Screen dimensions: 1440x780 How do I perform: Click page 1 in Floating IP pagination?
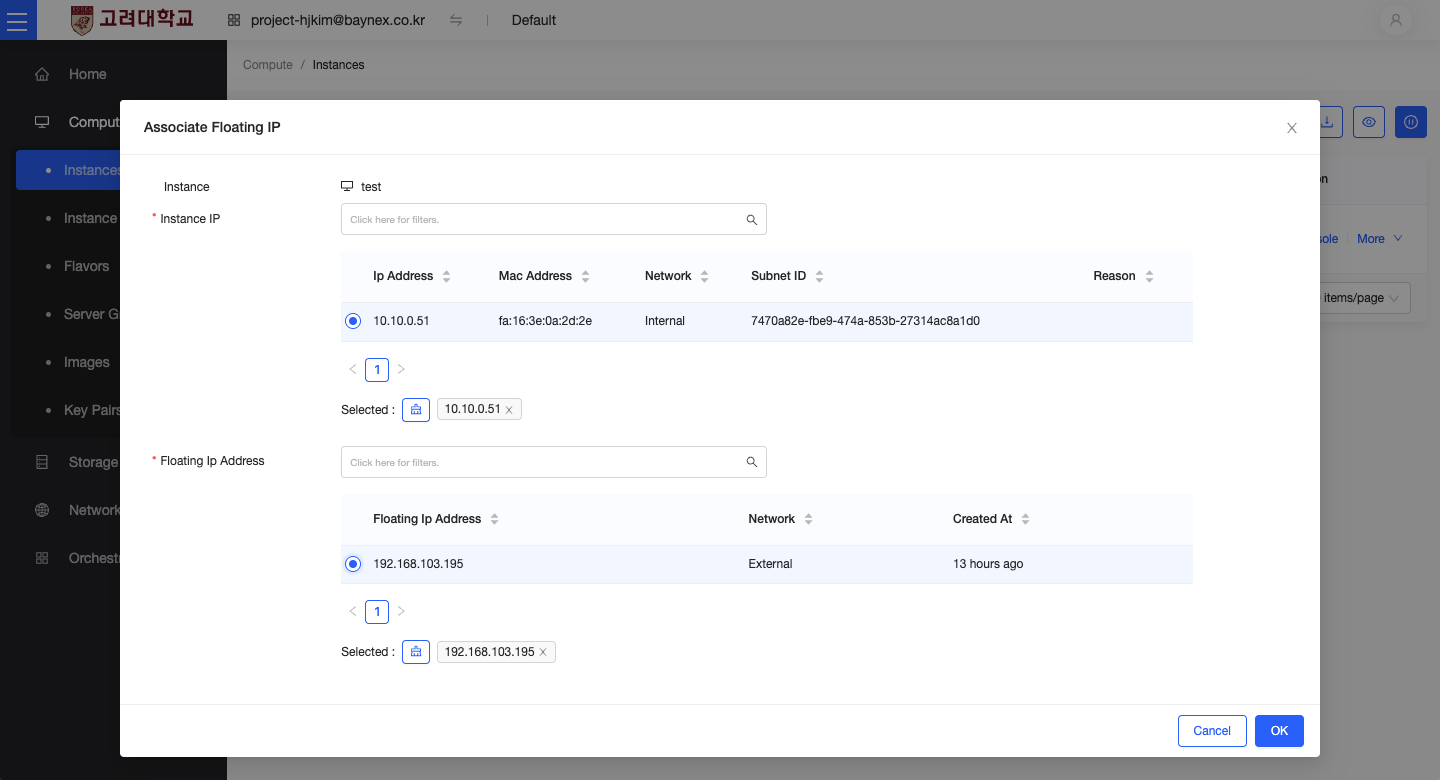point(377,611)
